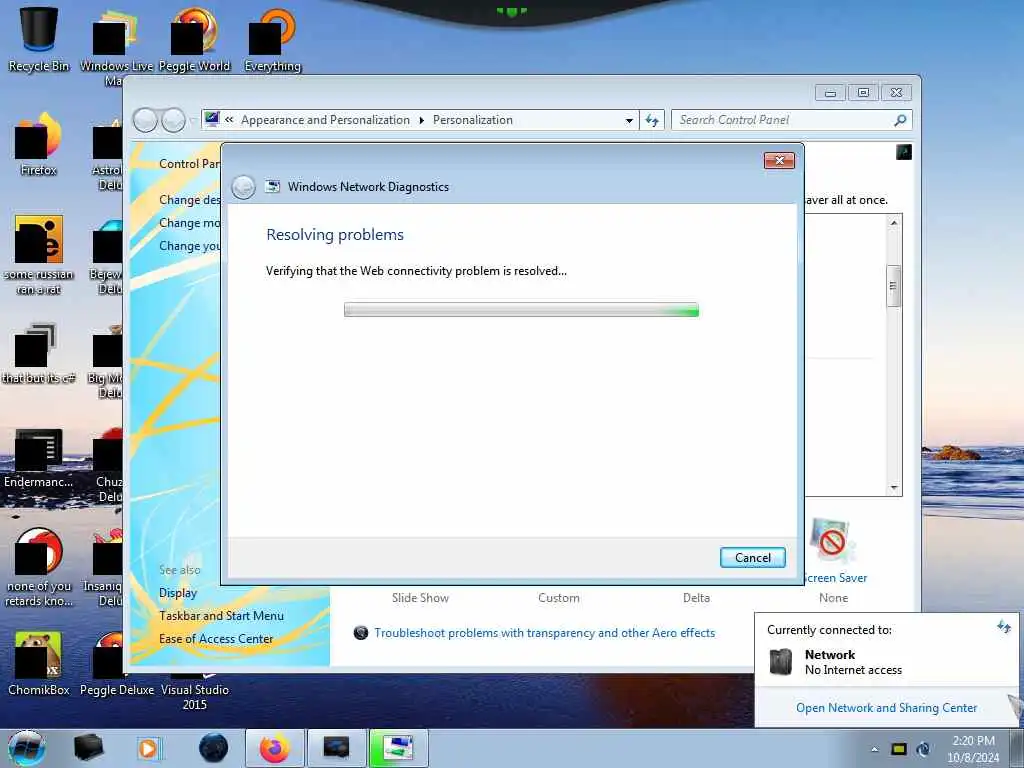Close the Windows Network Diagnostics dialog
The width and height of the screenshot is (1024, 768).
pos(779,161)
